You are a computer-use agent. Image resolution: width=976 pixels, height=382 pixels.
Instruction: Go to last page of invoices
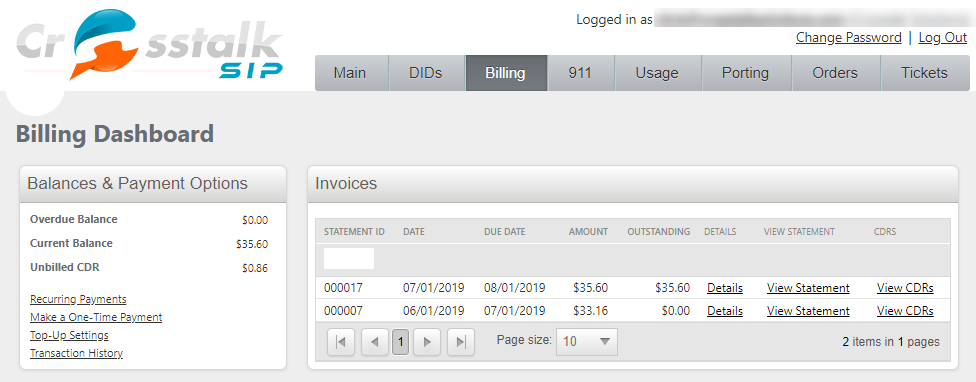click(461, 342)
